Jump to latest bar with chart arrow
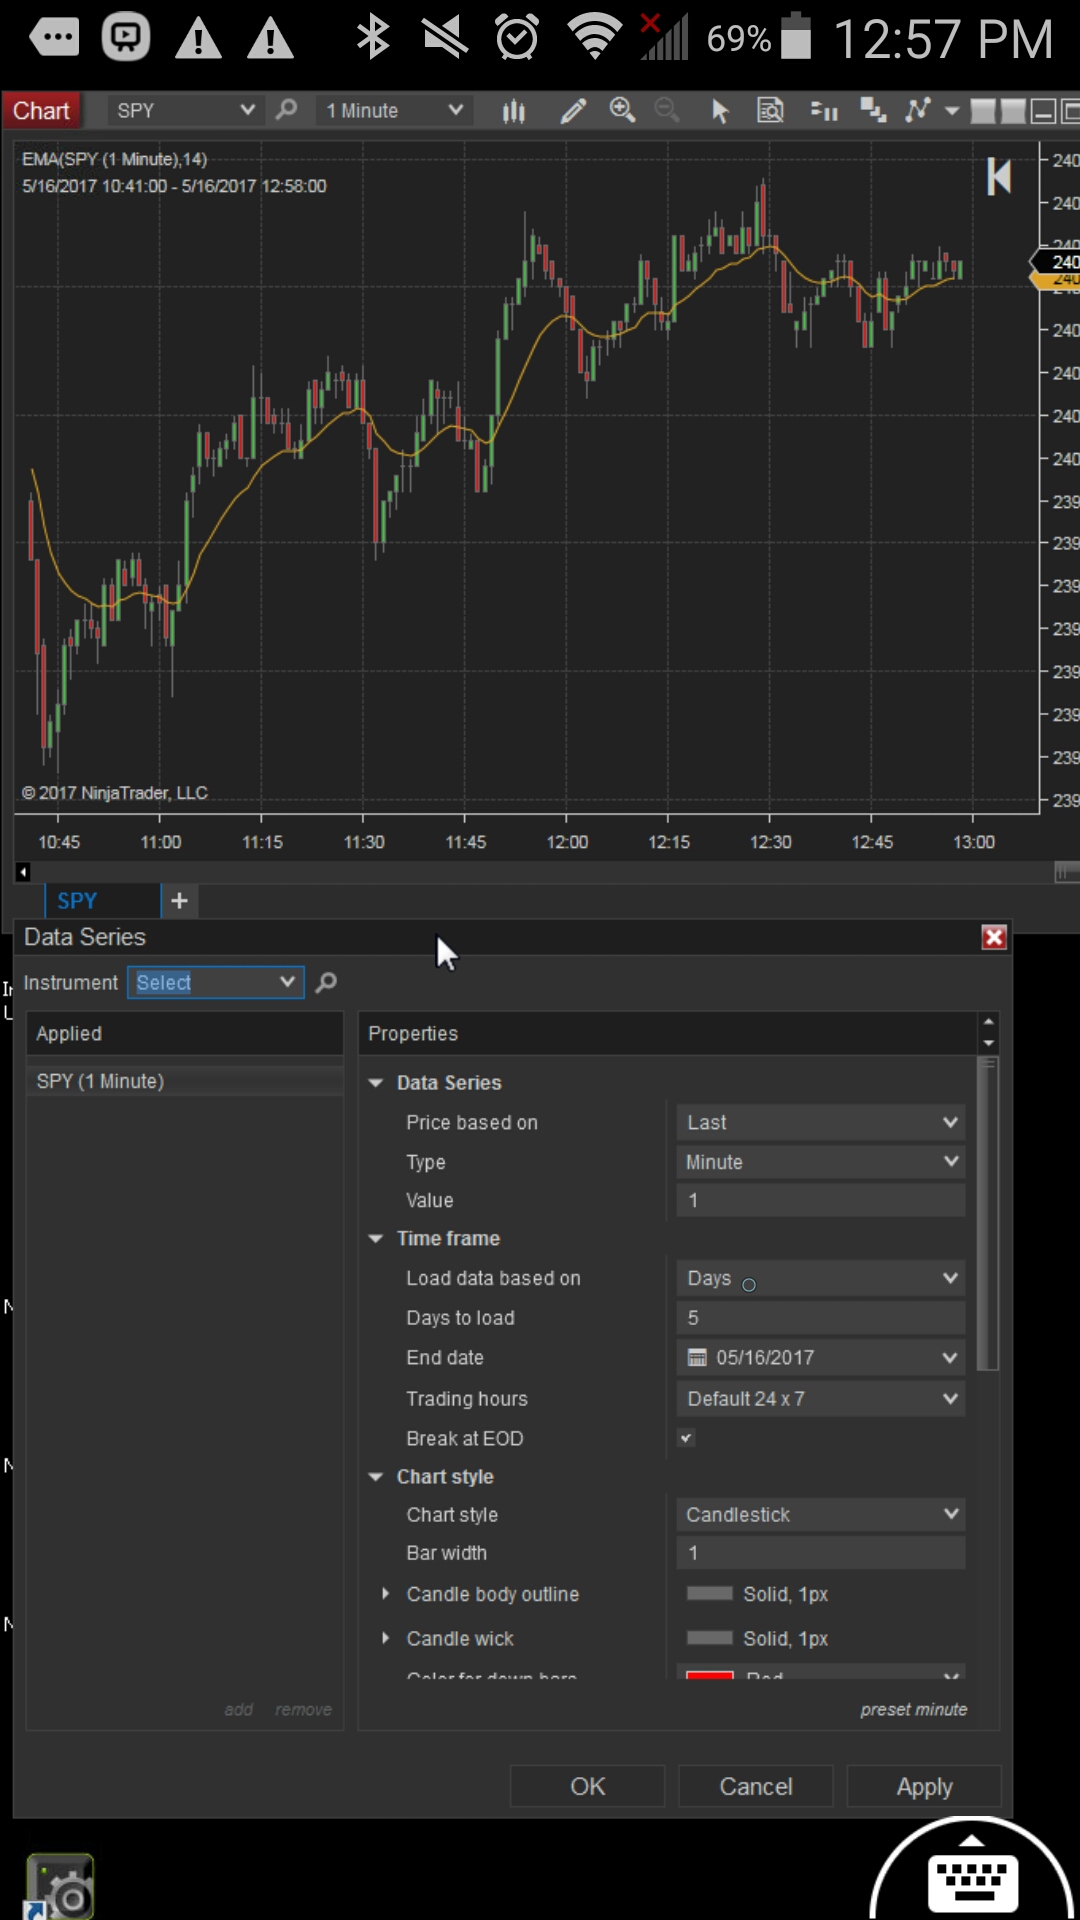Screen dimensions: 1080x1920 point(999,177)
